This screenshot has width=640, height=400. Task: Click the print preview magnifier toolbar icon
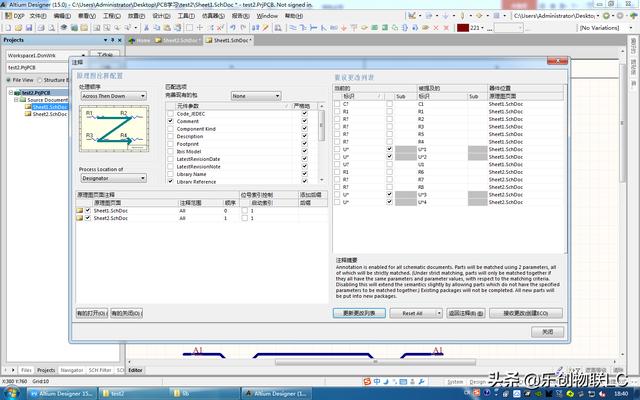tap(51, 28)
